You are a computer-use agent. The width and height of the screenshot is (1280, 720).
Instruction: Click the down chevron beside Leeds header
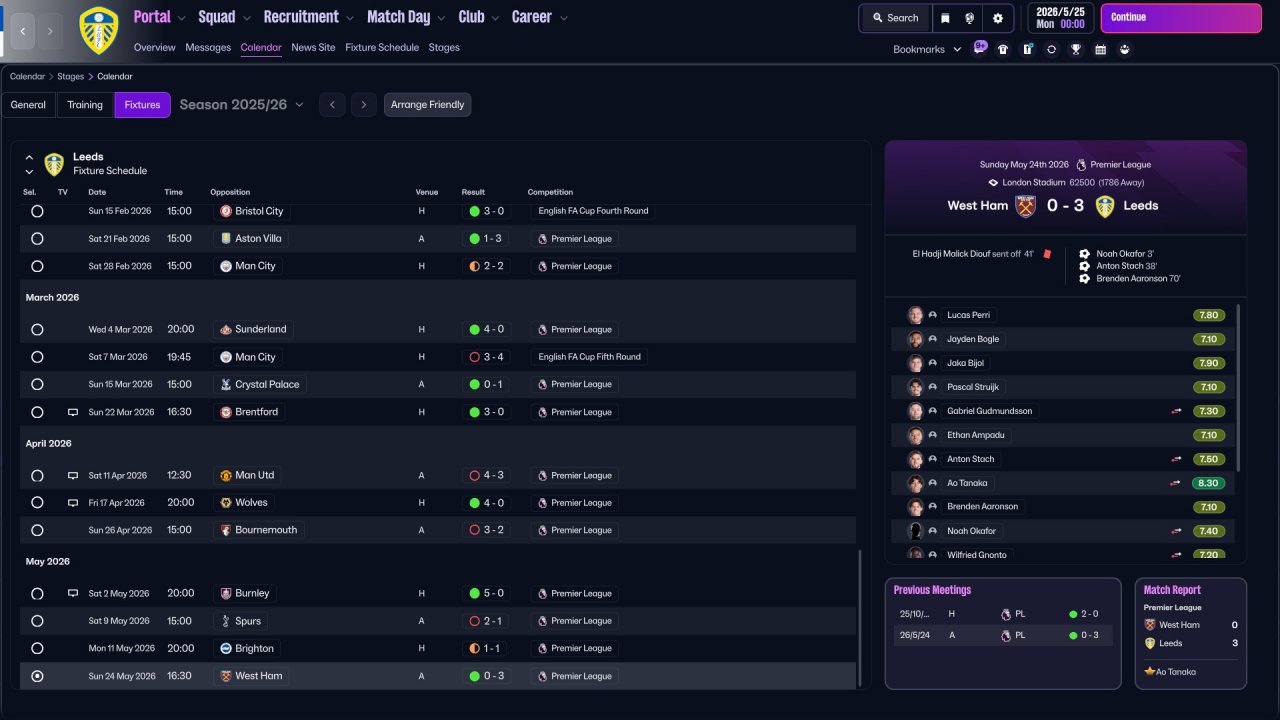click(x=29, y=172)
